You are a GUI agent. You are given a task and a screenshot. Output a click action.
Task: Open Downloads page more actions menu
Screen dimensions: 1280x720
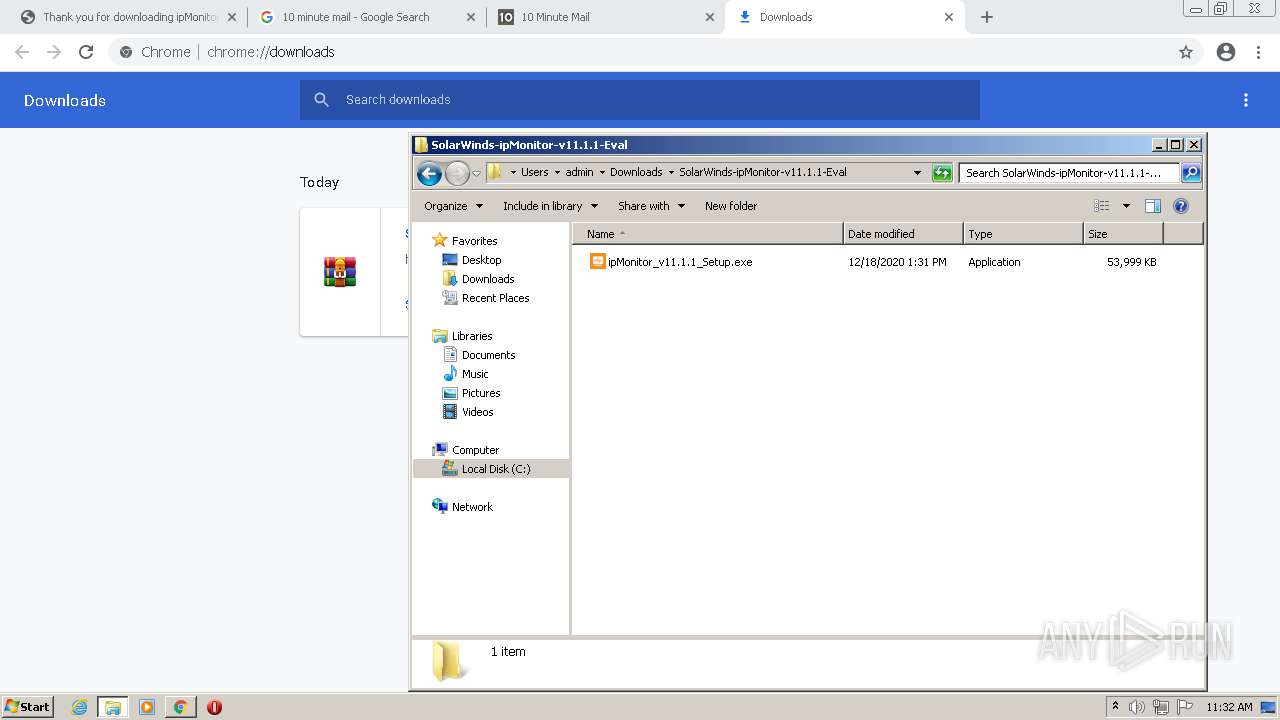click(x=1246, y=100)
